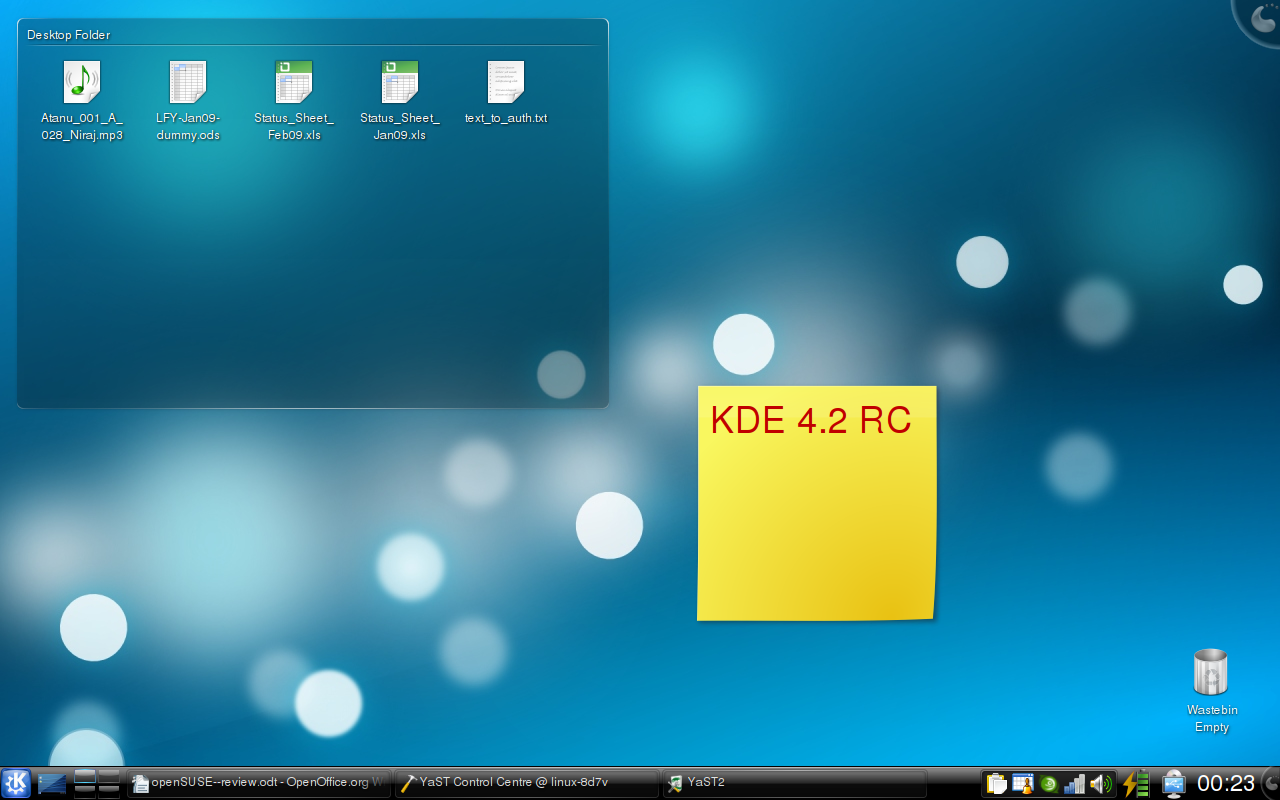Open the panel toolbox at the taskbar's right end

1271,783
